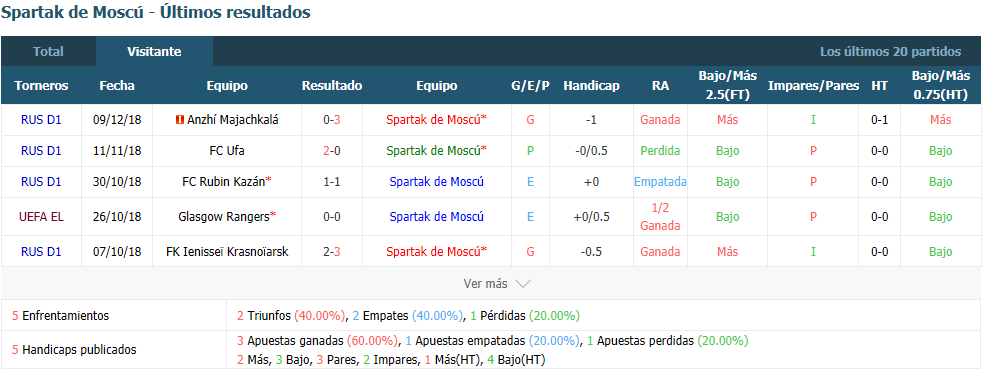The image size is (982, 372).
Task: Open the 2-3 match result
Action: pyautogui.click(x=332, y=252)
